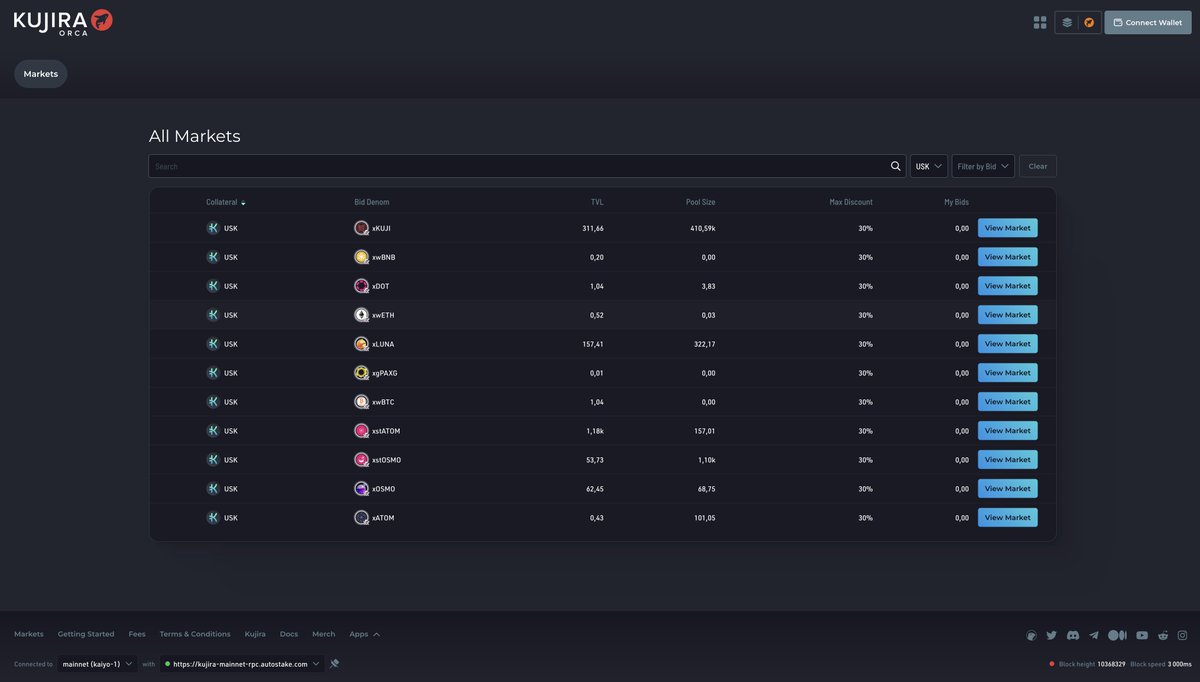This screenshot has height=682, width=1200.
Task: Click the xstATOM token icon
Action: 361,431
